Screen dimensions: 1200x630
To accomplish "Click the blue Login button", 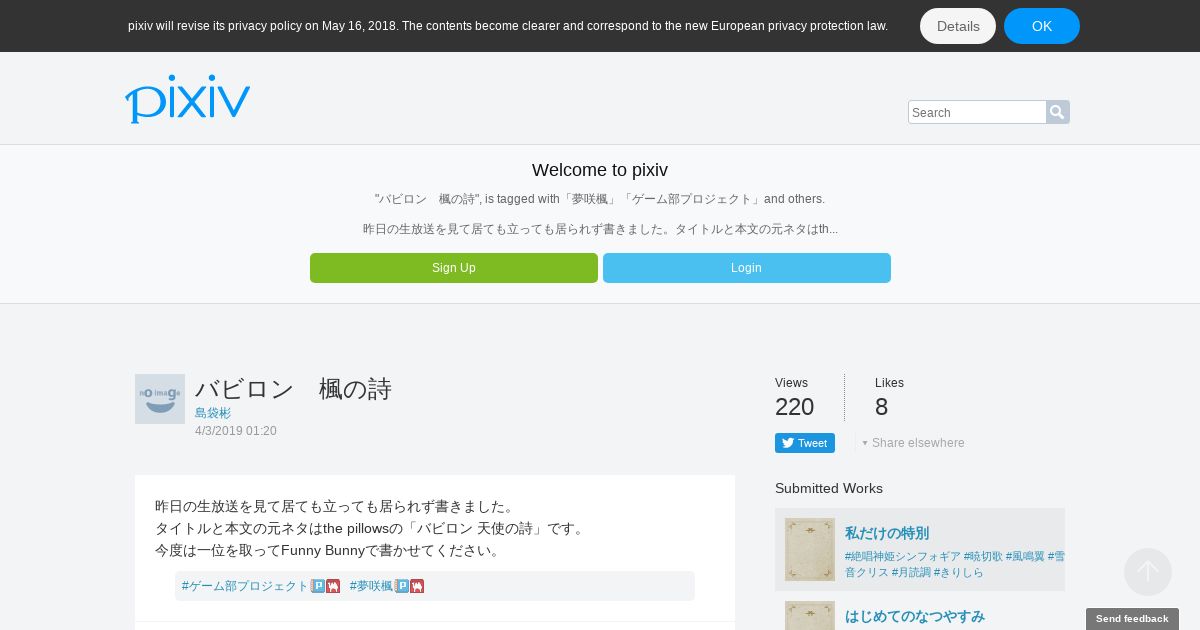I will pos(747,268).
